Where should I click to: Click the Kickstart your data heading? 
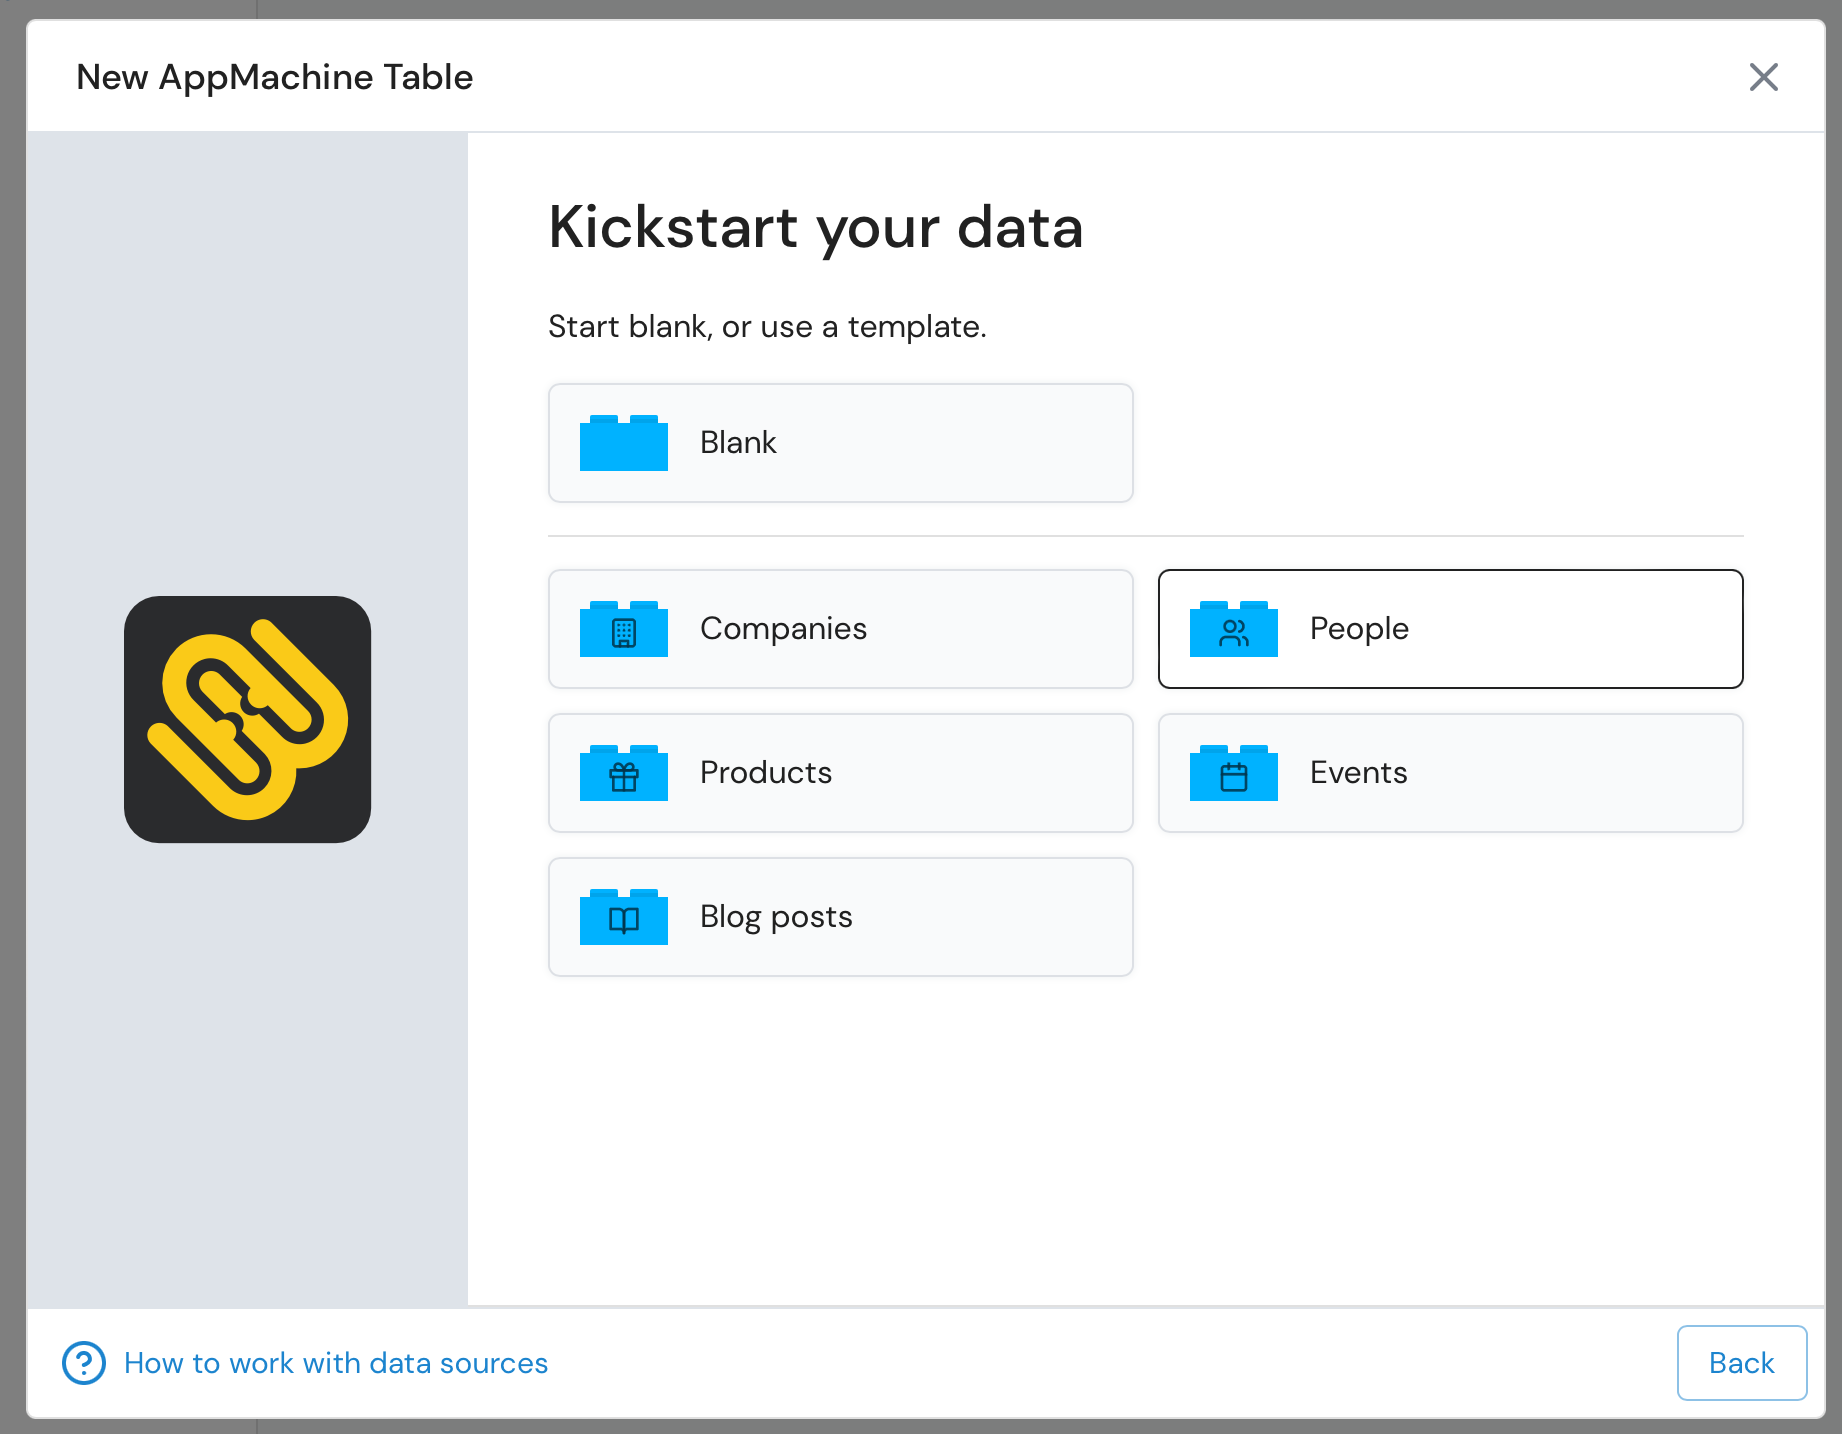pyautogui.click(x=815, y=228)
